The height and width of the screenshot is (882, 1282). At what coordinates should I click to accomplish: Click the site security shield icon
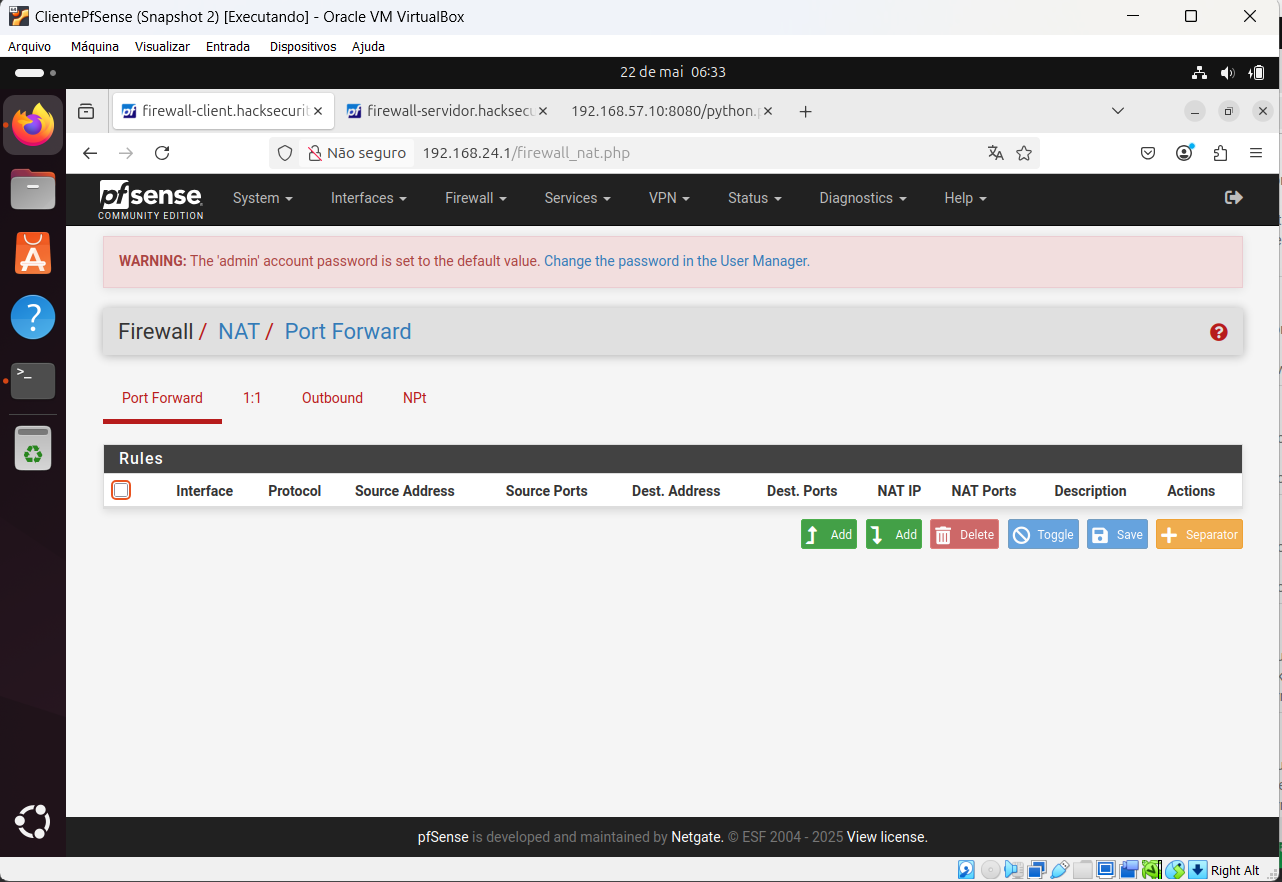pyautogui.click(x=285, y=153)
